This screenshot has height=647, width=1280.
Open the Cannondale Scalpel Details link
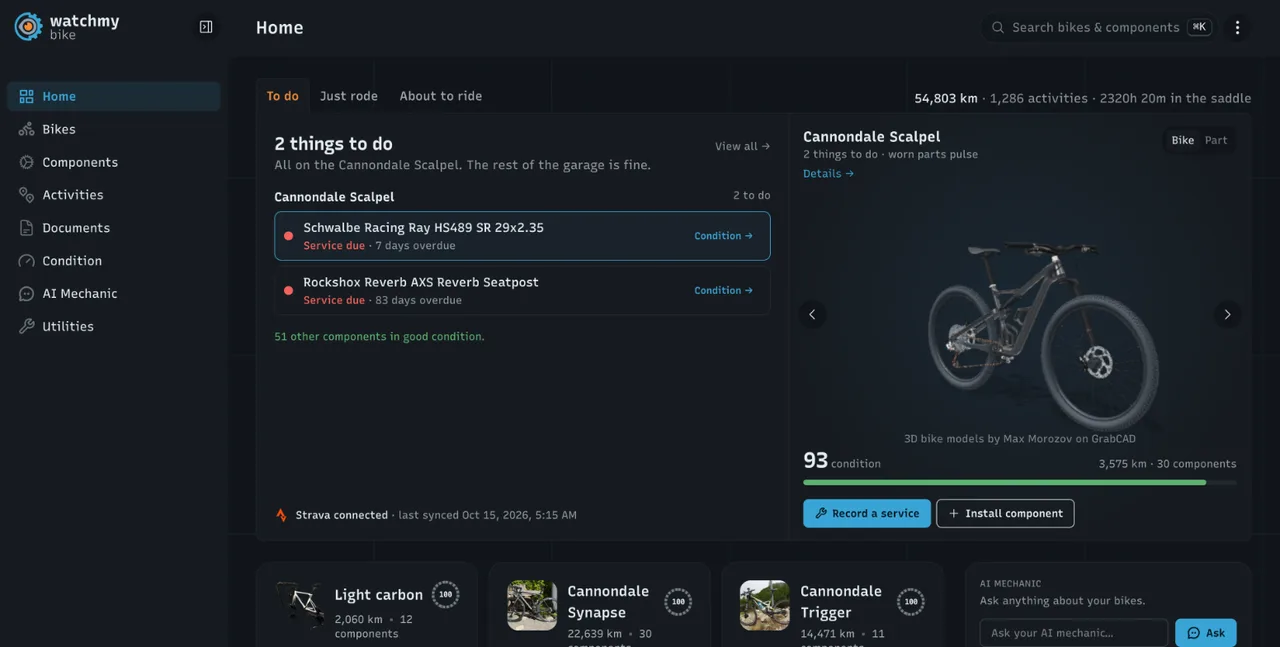828,173
